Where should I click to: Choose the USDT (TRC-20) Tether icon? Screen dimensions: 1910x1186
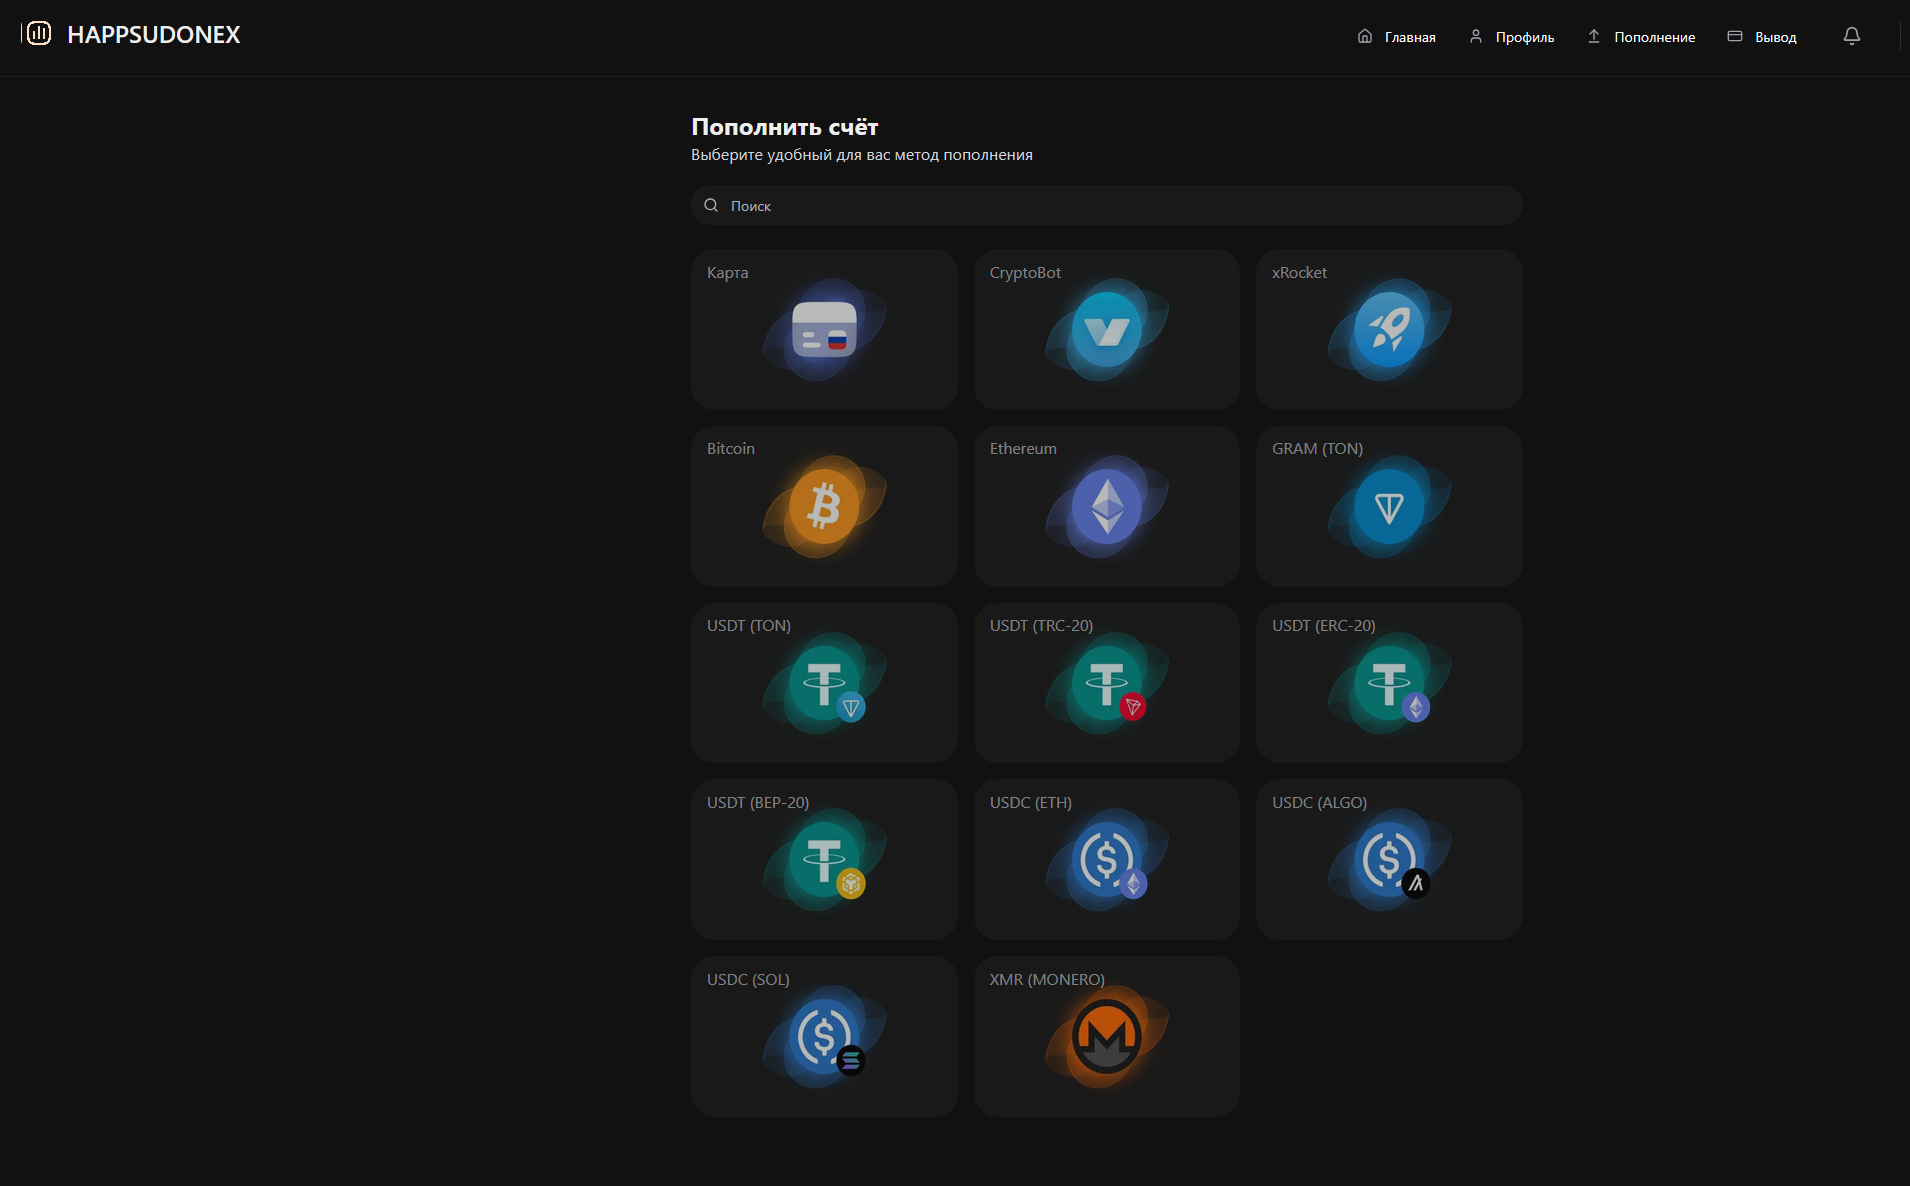1107,684
